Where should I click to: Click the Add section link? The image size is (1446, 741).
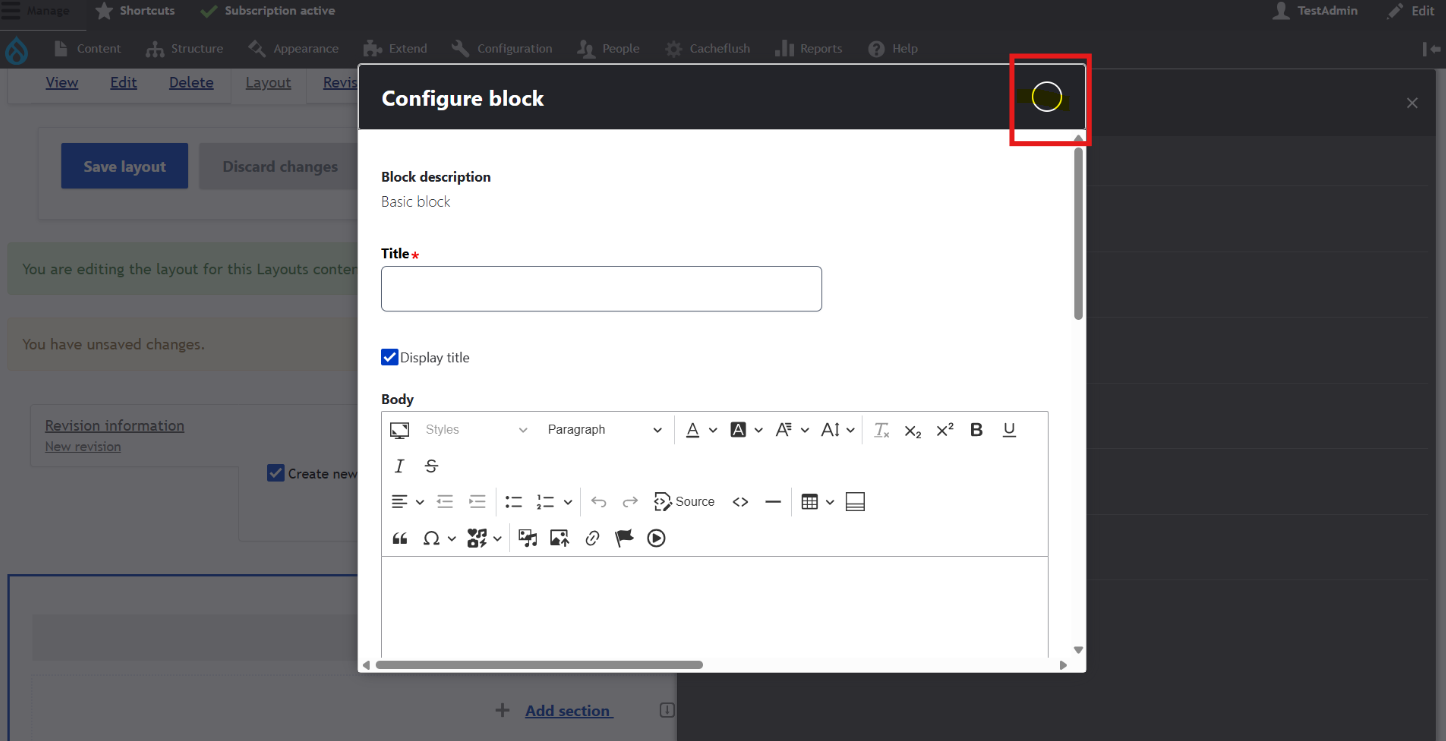567,711
